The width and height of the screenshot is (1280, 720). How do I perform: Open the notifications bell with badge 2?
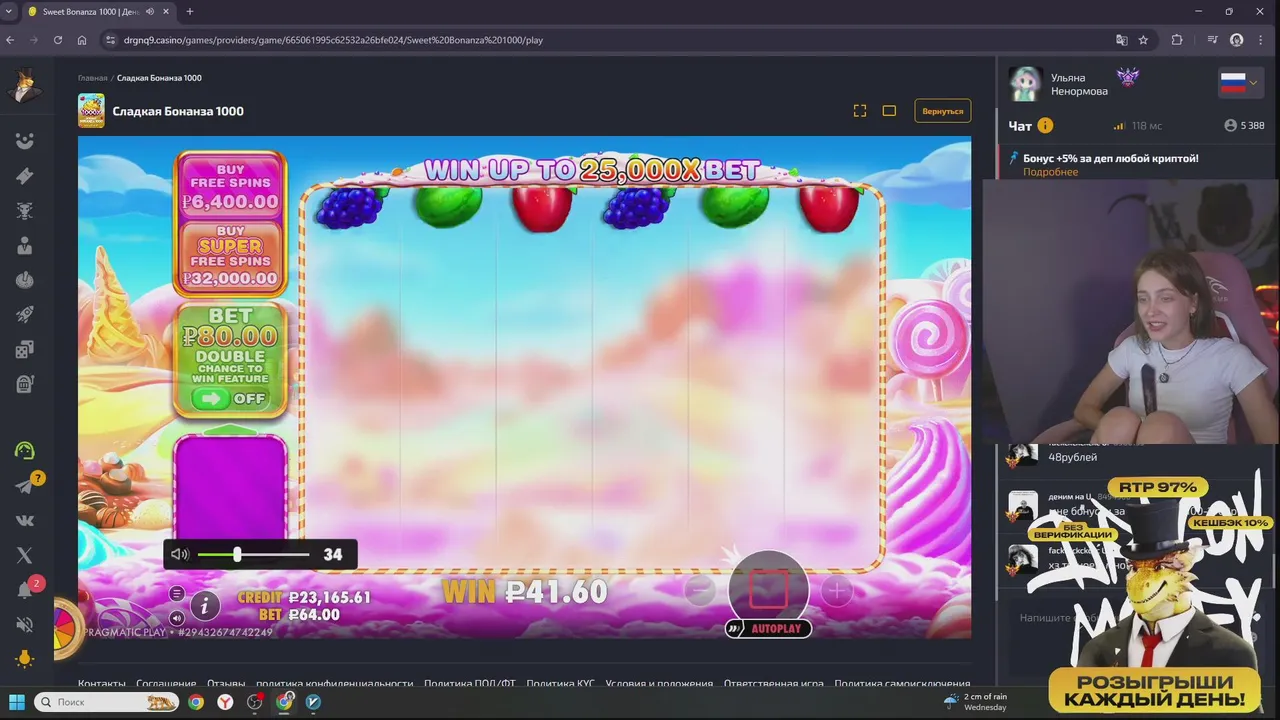pos(25,590)
